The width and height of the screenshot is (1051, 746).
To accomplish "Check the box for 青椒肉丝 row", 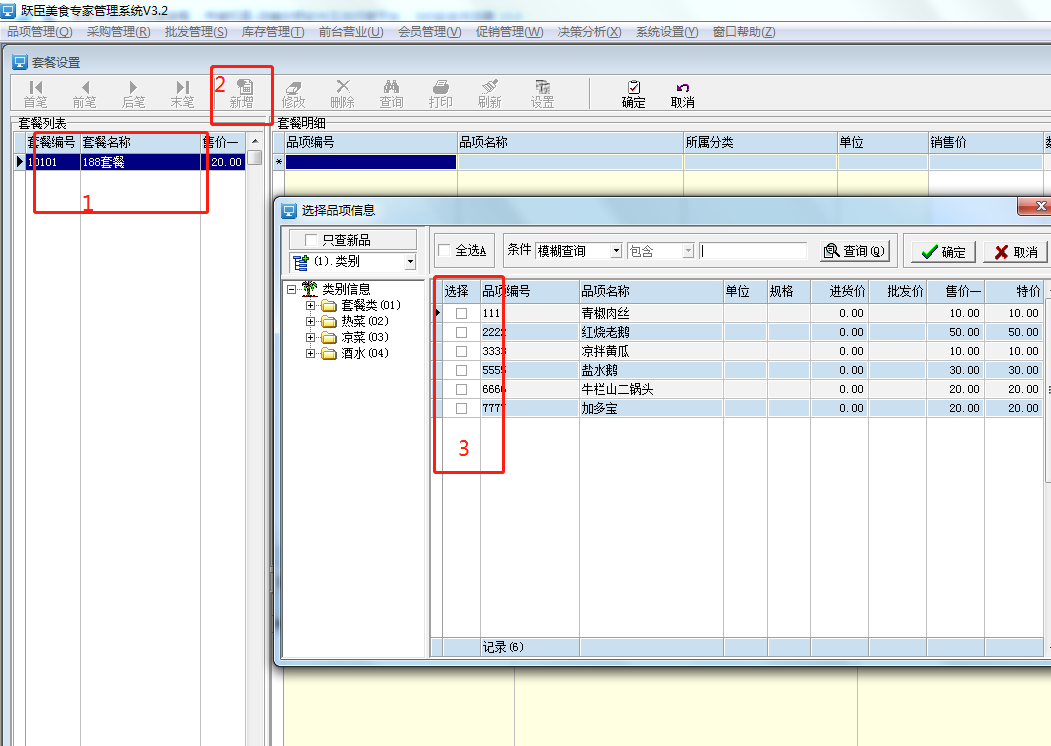I will (x=461, y=313).
